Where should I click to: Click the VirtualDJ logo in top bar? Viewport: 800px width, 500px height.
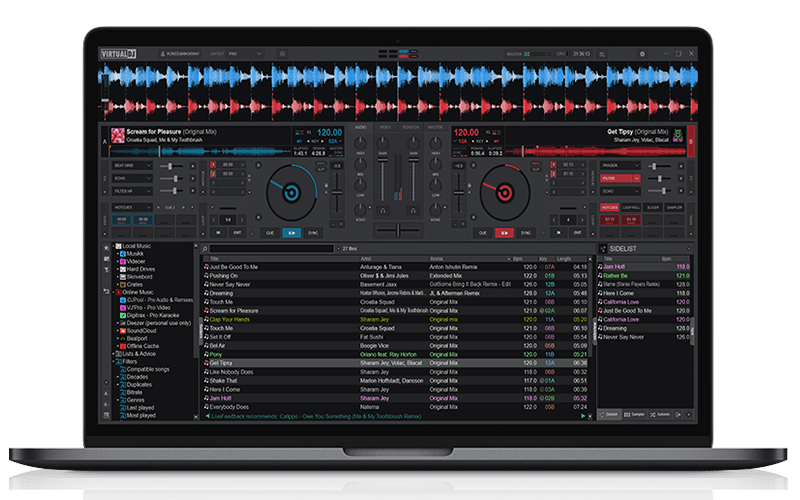pos(119,53)
